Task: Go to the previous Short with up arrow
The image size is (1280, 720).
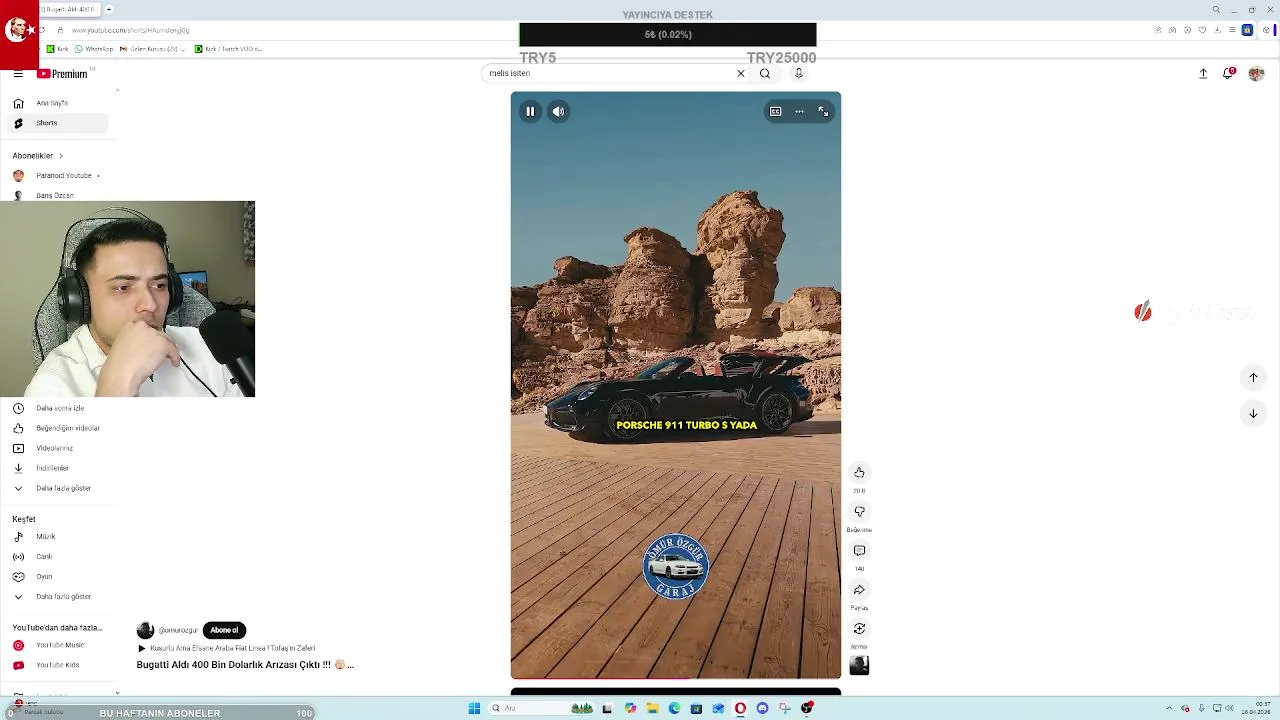Action: (x=1253, y=377)
